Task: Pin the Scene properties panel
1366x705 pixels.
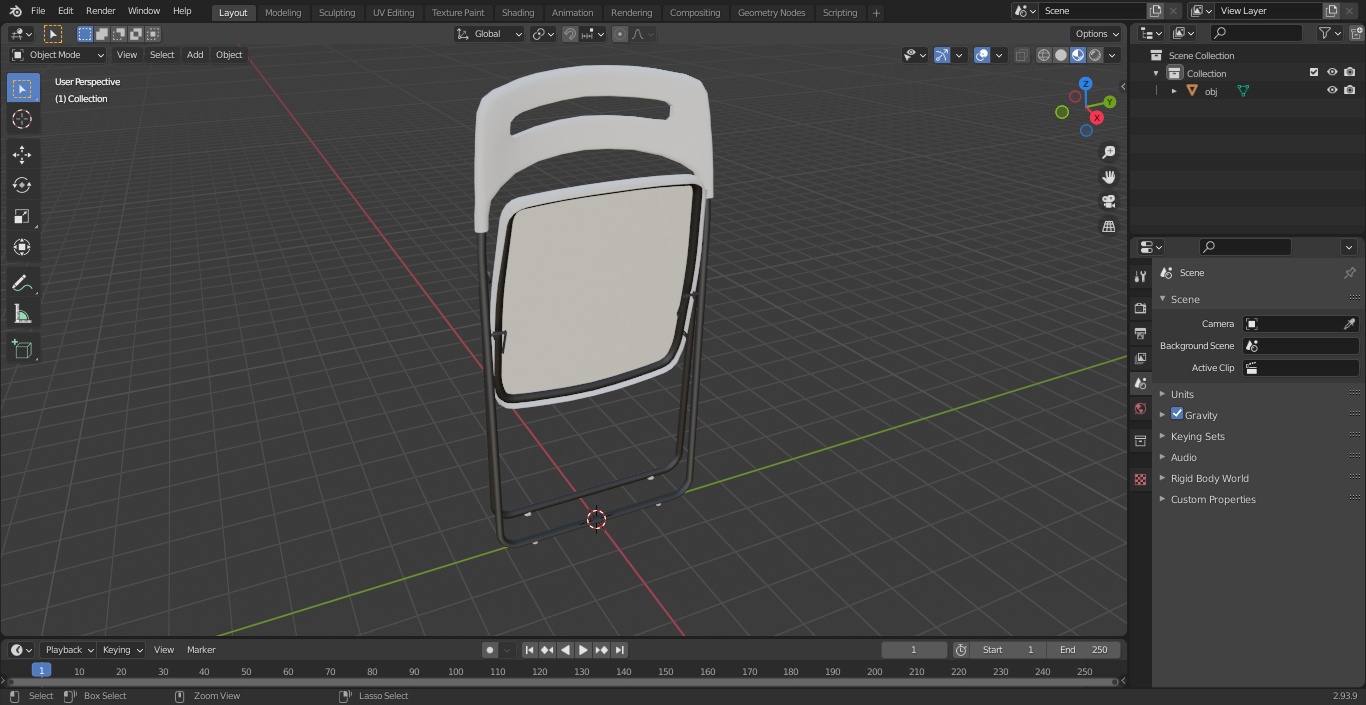Action: tap(1349, 273)
